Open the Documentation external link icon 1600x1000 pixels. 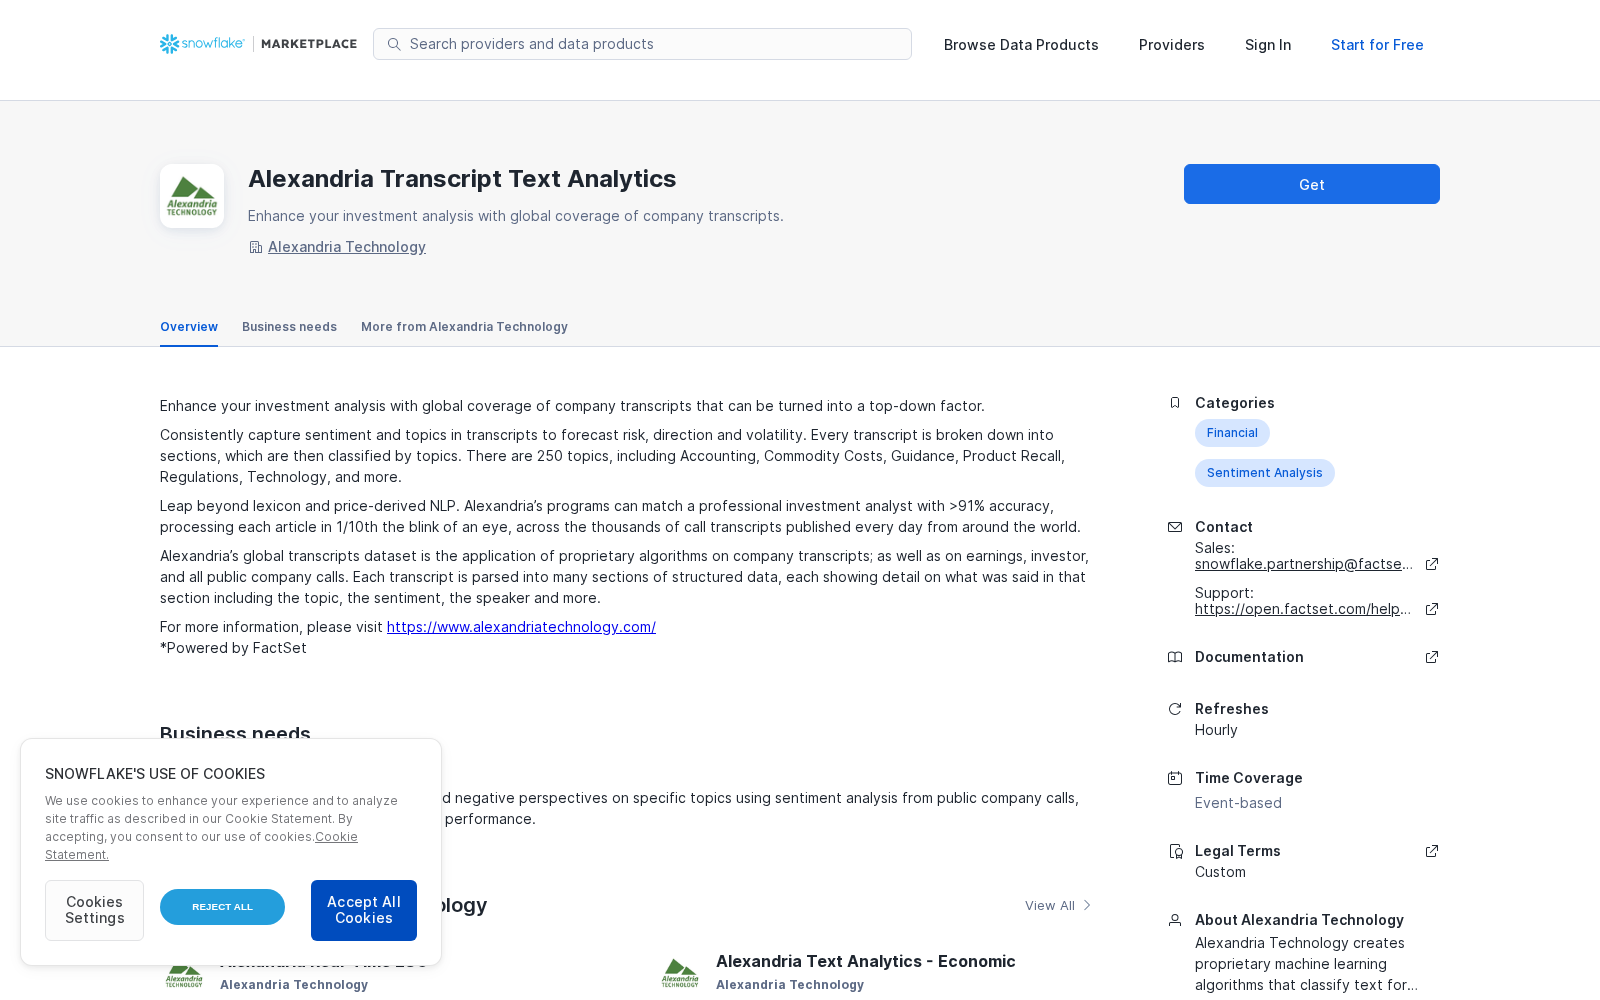(x=1432, y=657)
